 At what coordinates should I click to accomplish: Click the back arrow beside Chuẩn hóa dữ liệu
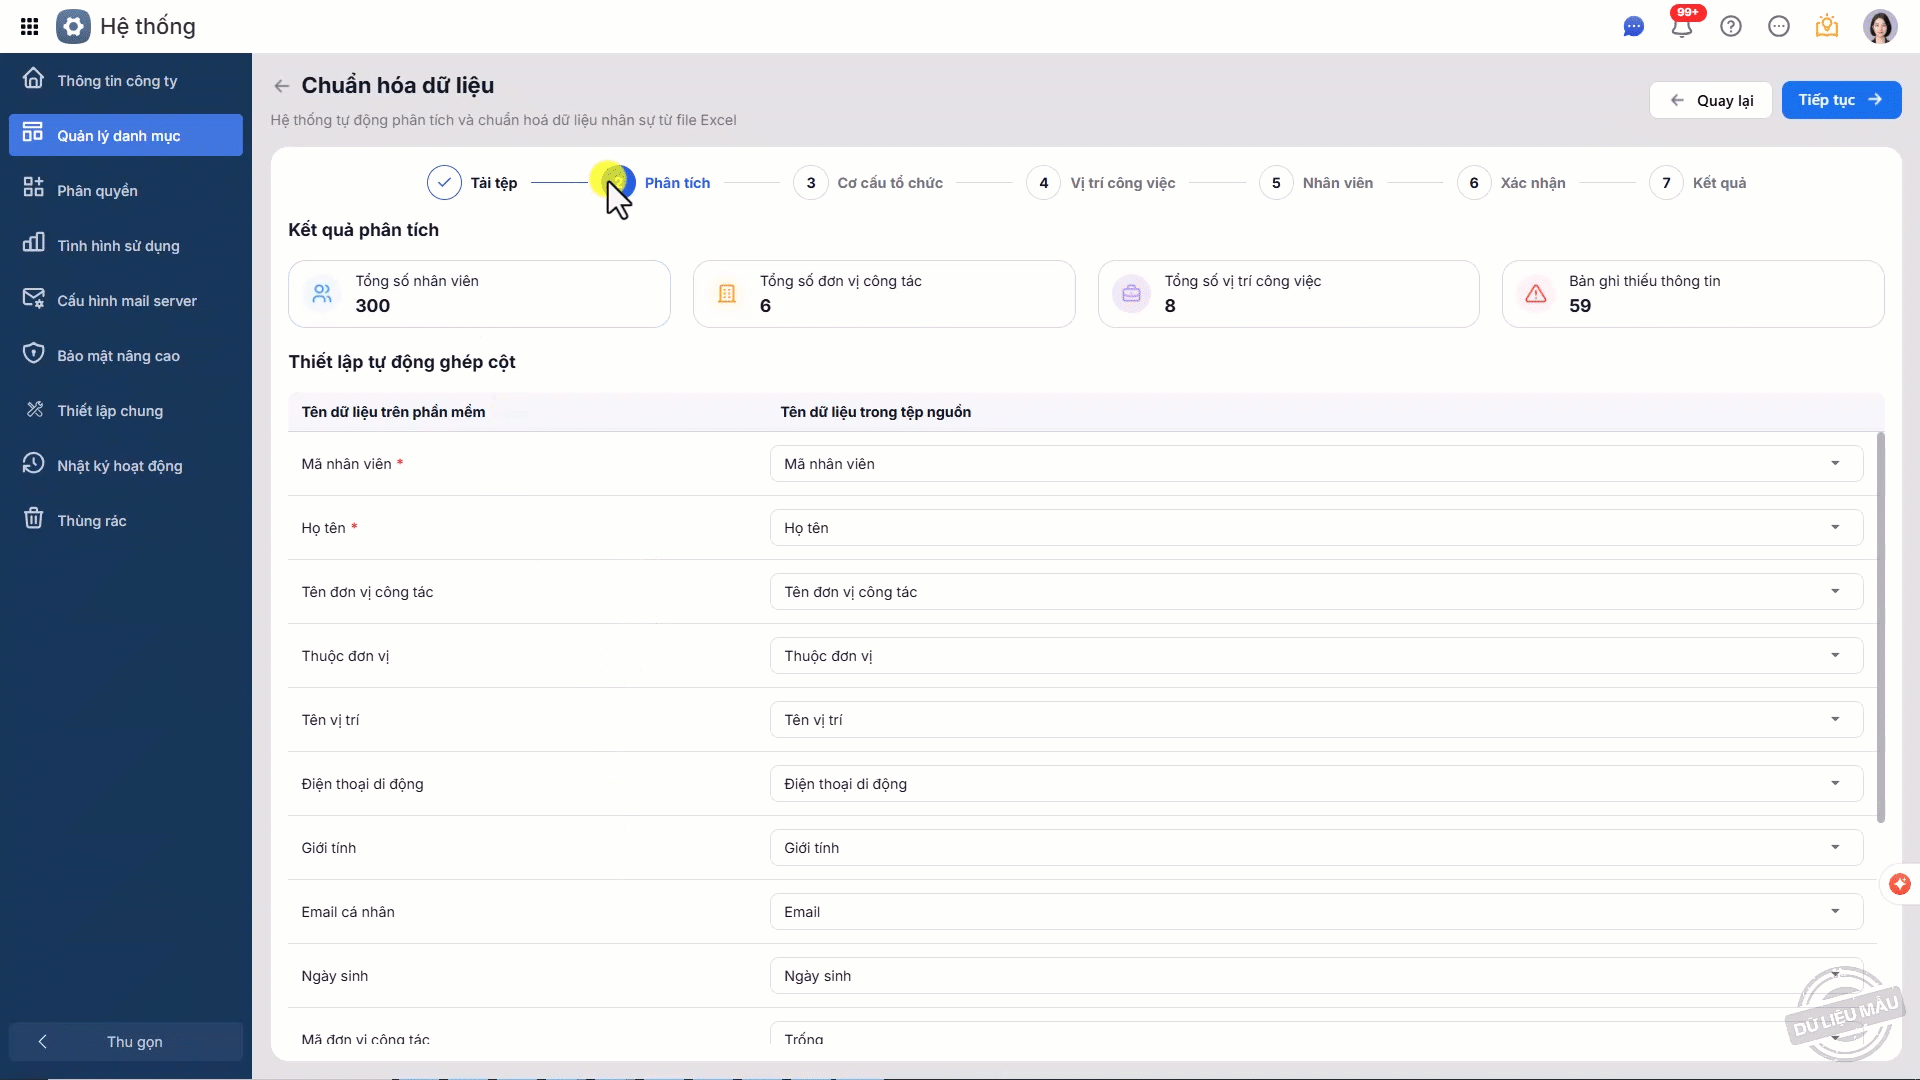[x=282, y=86]
